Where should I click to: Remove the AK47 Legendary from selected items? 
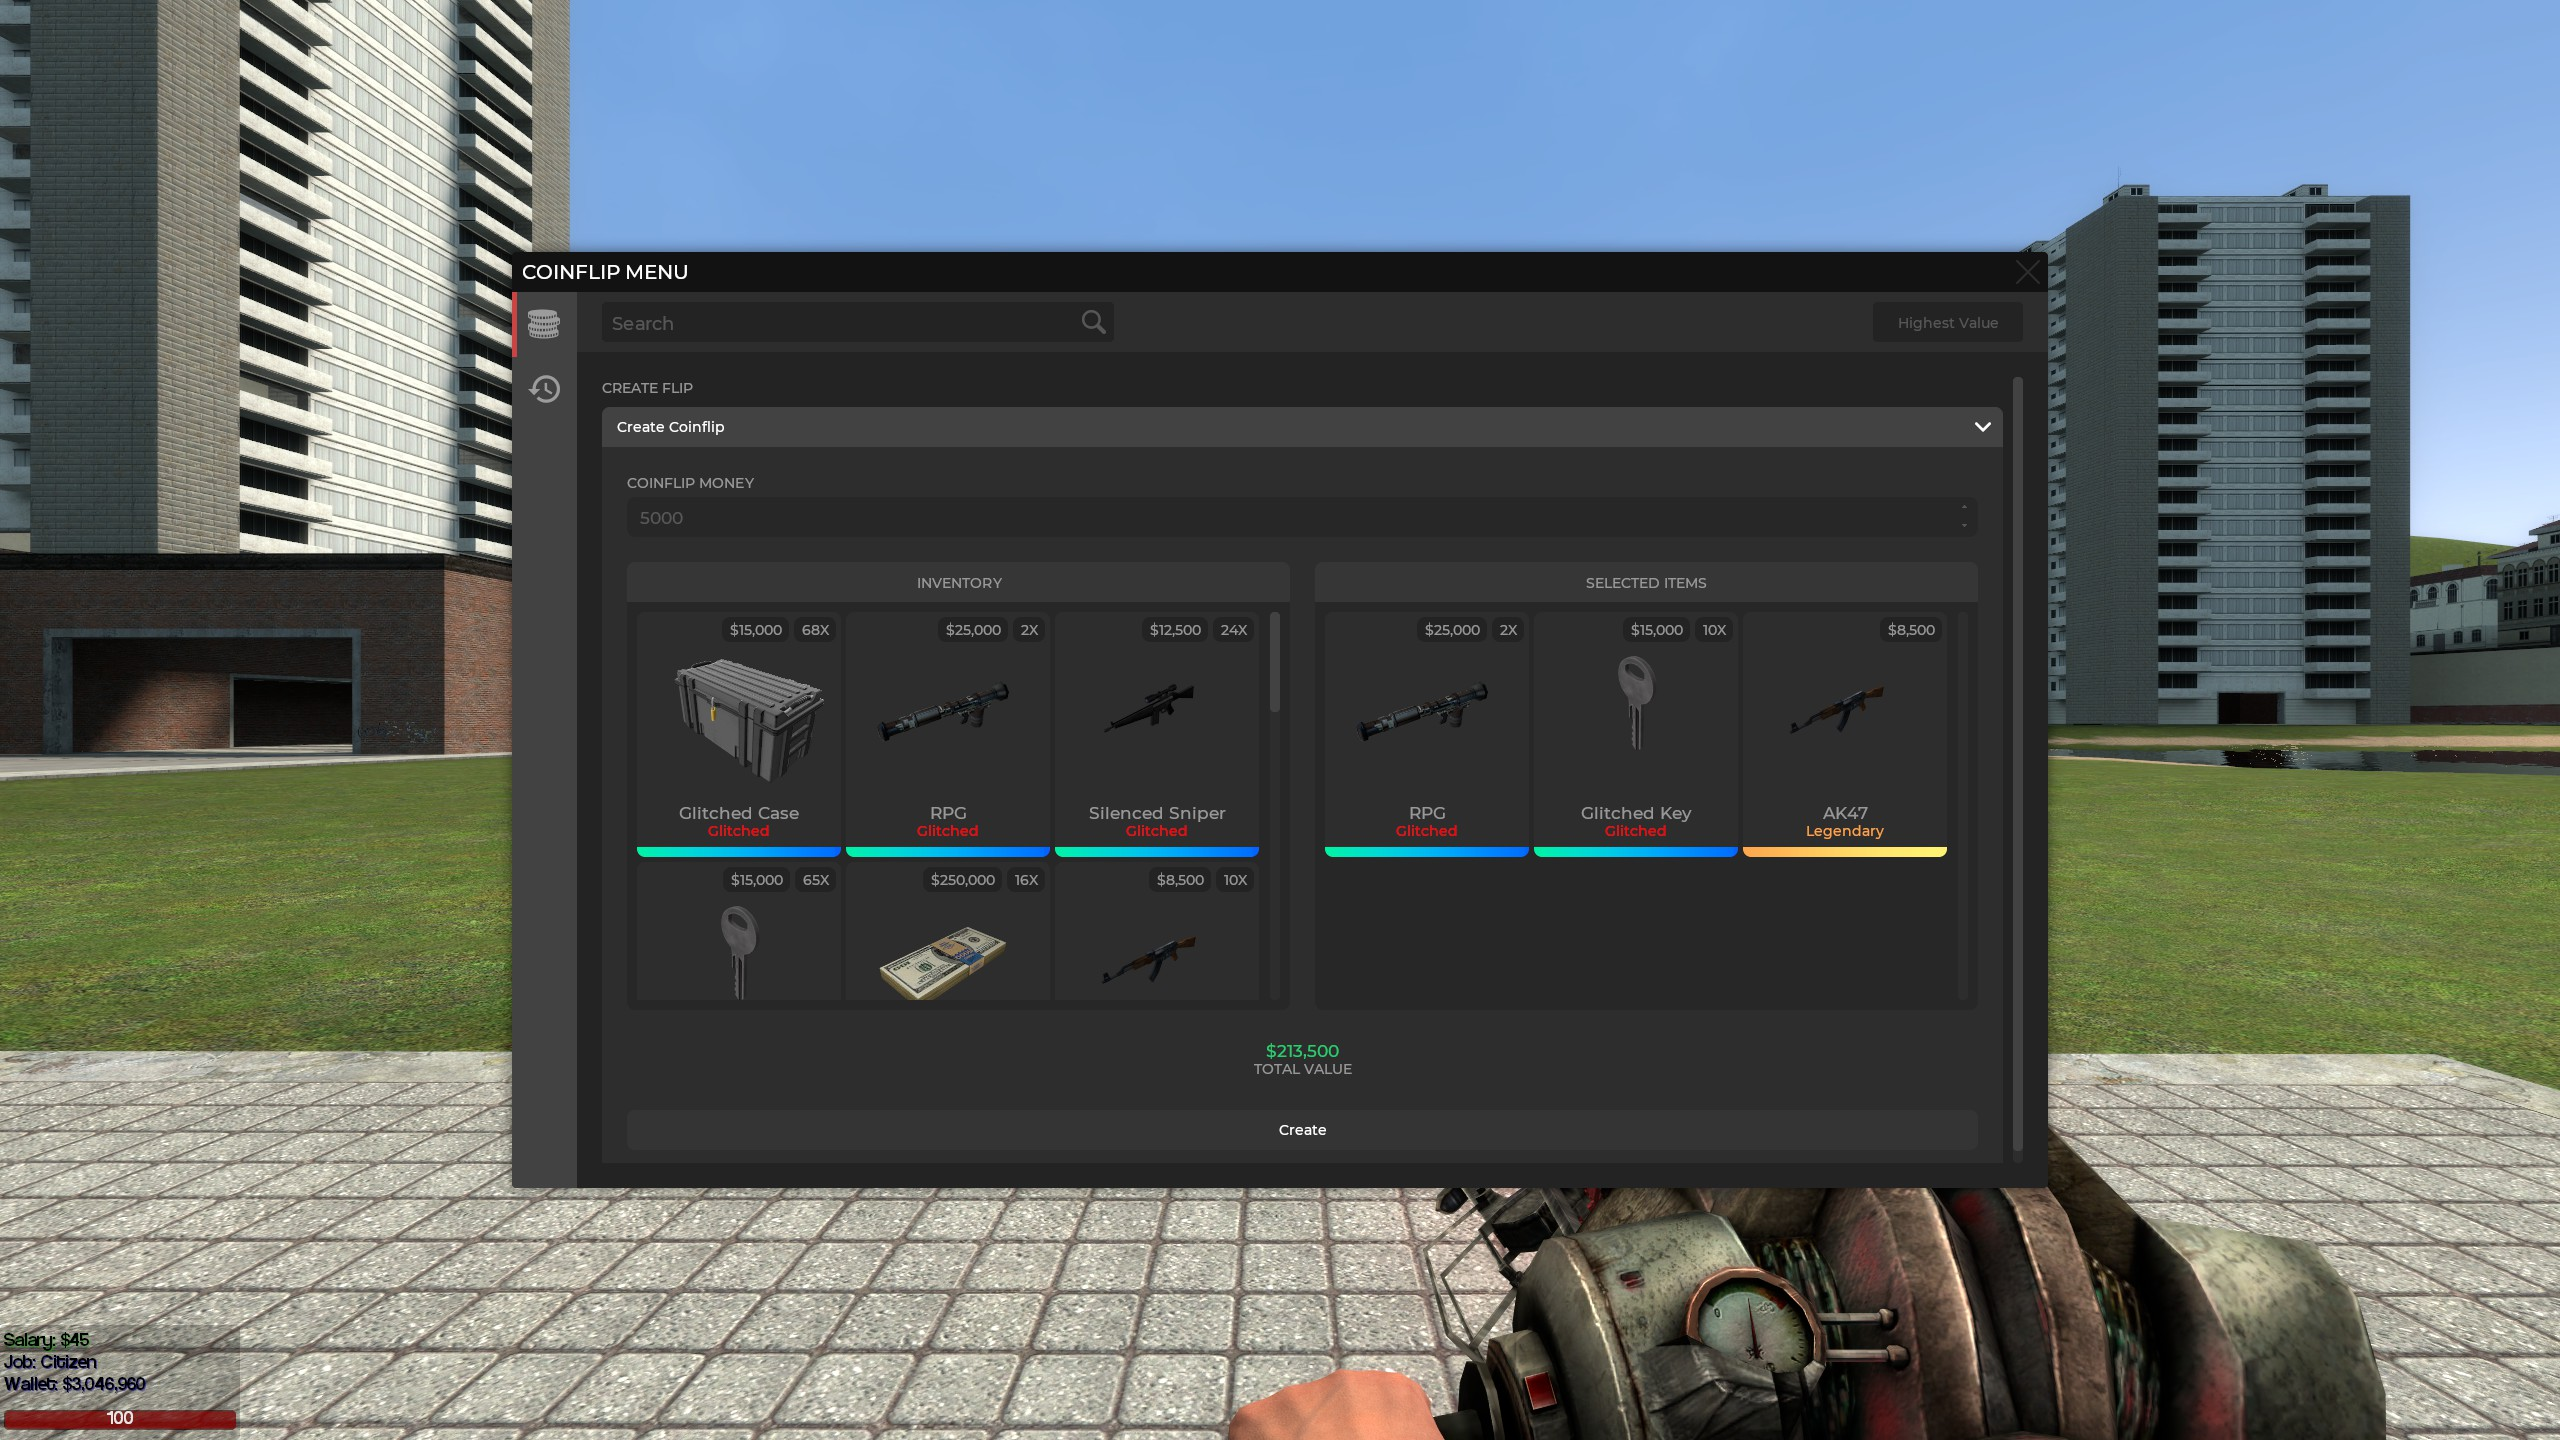1845,734
